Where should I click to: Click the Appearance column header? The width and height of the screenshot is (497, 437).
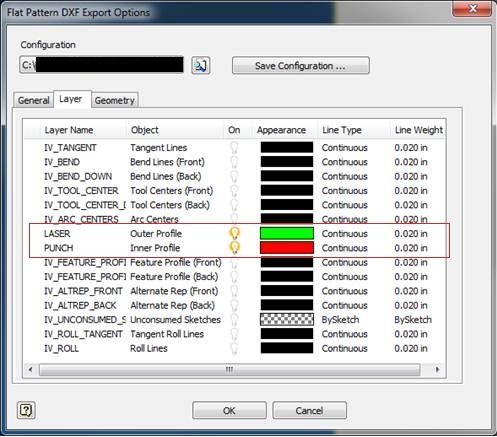284,130
